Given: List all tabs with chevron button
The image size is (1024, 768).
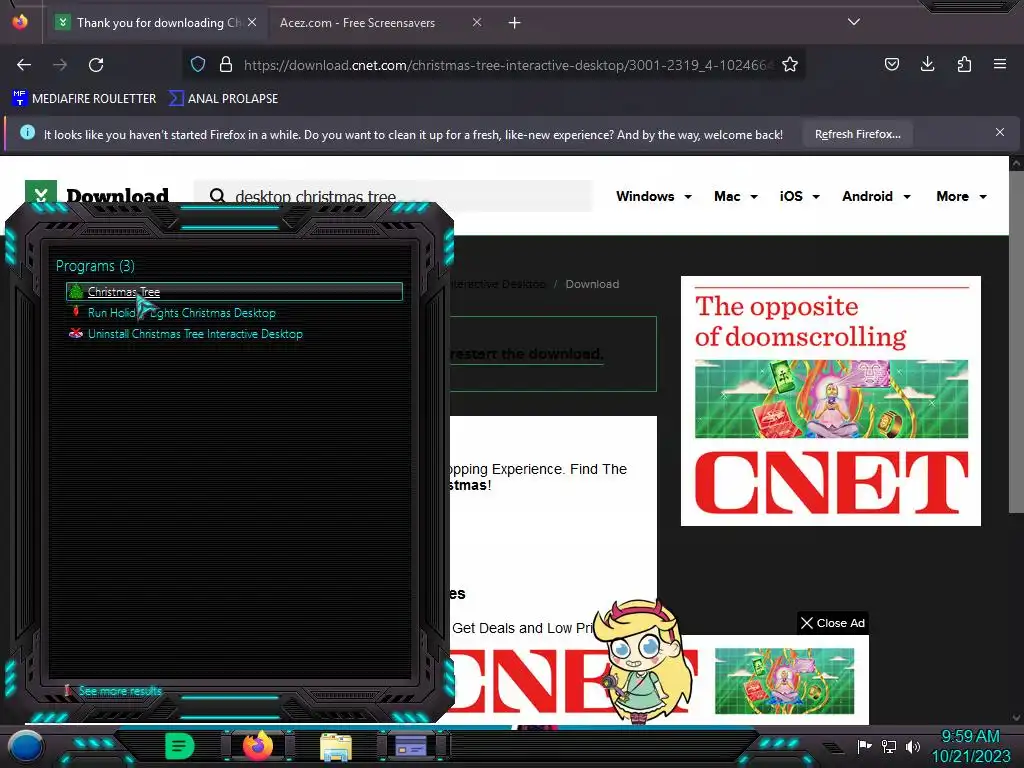Looking at the screenshot, I should pos(854,22).
